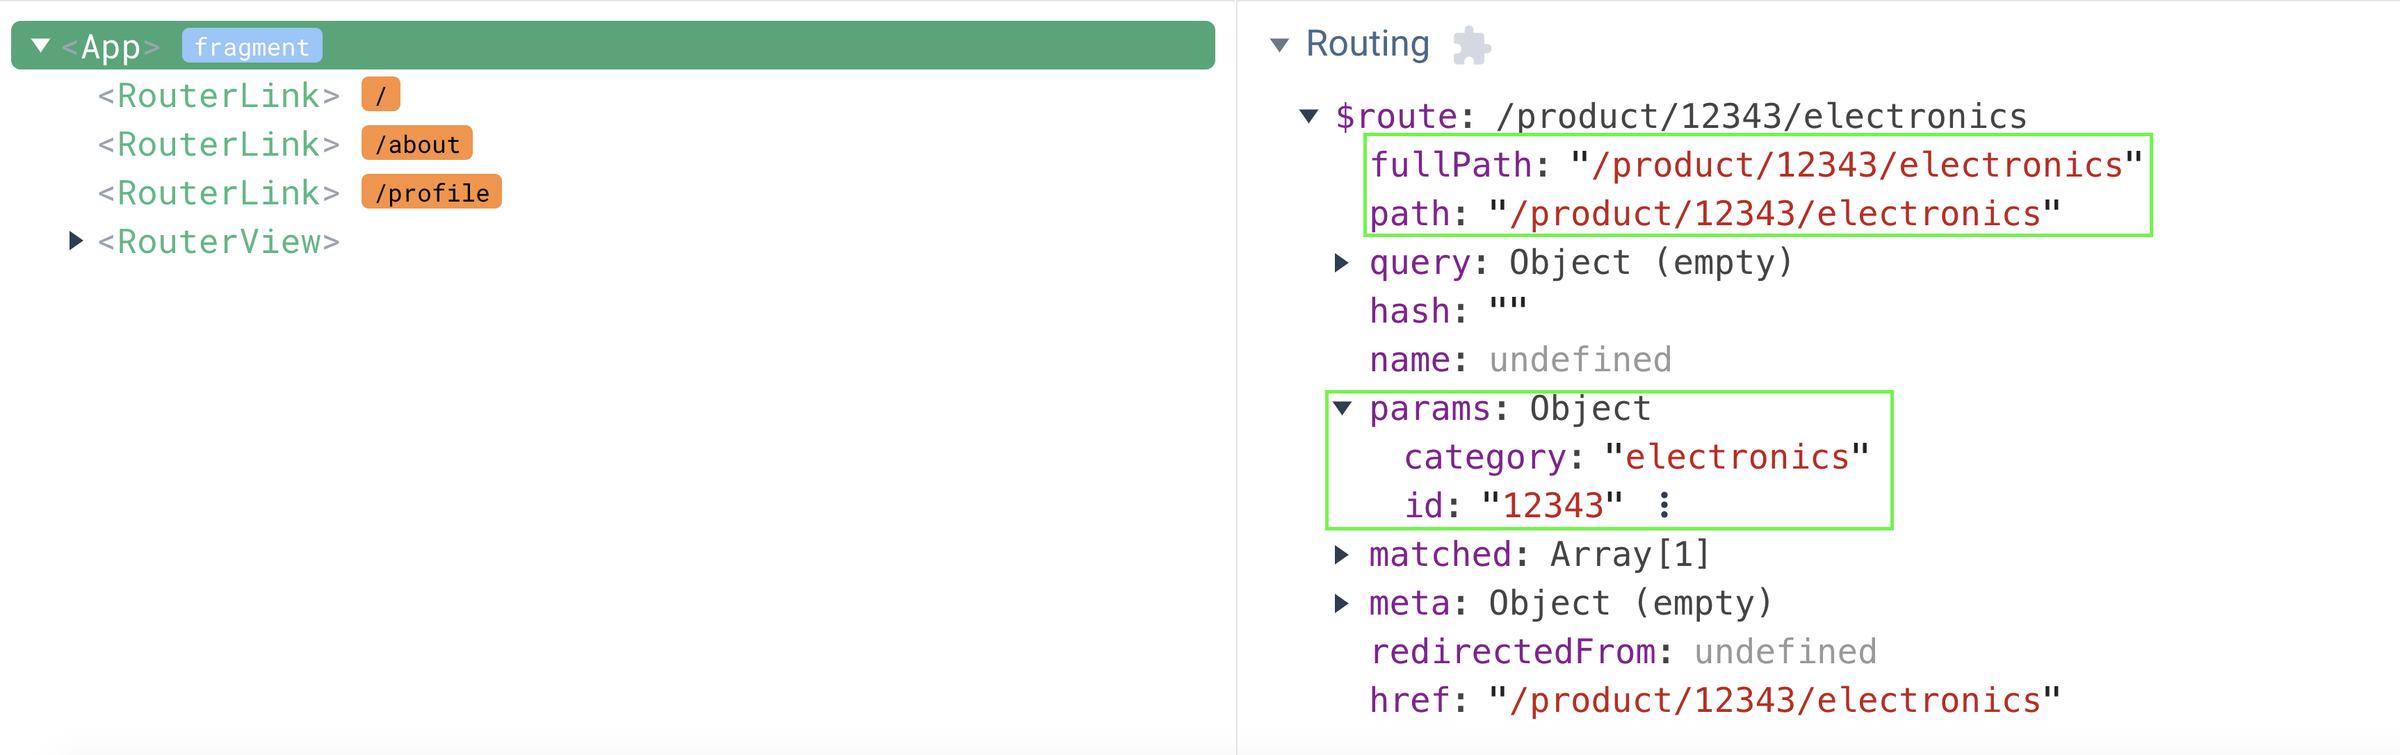Expand the RouterView component node
Viewport: 2400px width, 755px height.
pyautogui.click(x=76, y=241)
